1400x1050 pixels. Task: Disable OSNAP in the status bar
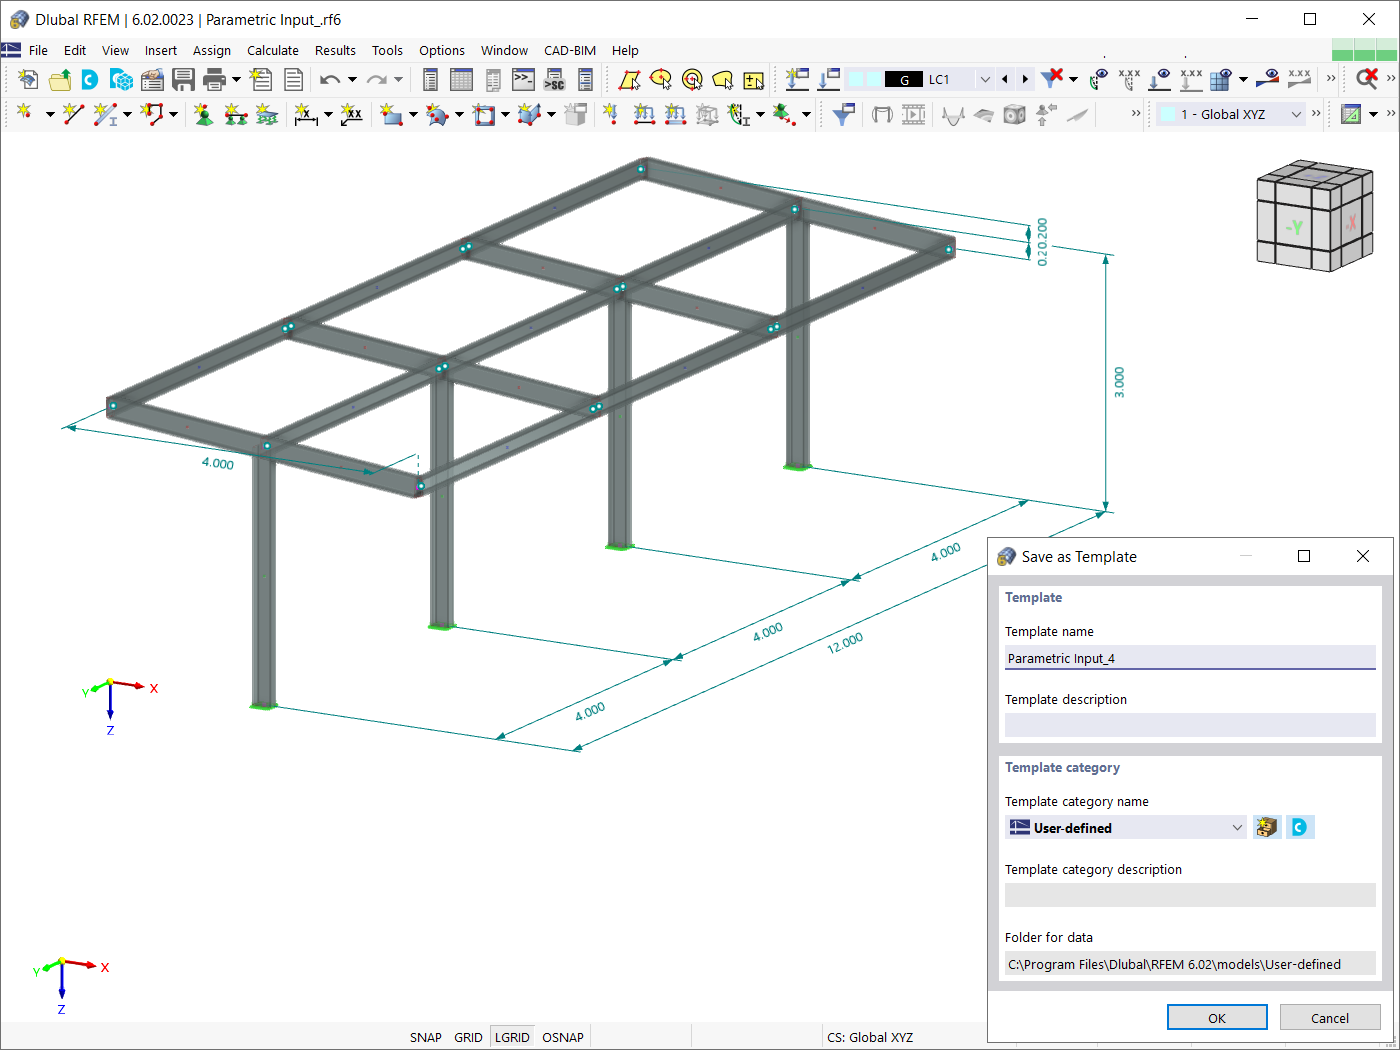pos(562,1037)
